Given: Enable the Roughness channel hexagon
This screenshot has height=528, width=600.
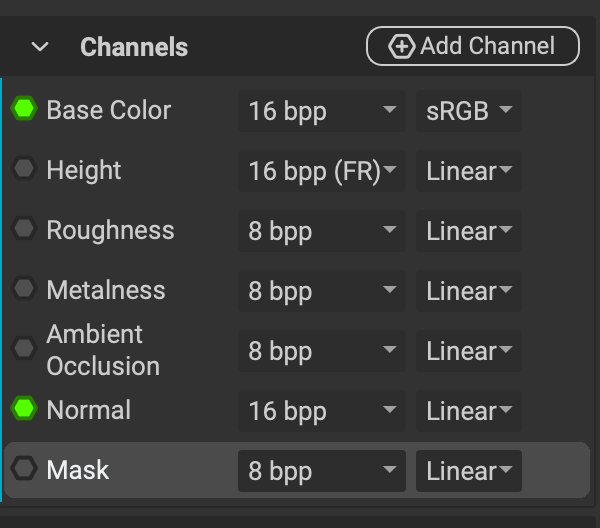Looking at the screenshot, I should (x=24, y=230).
